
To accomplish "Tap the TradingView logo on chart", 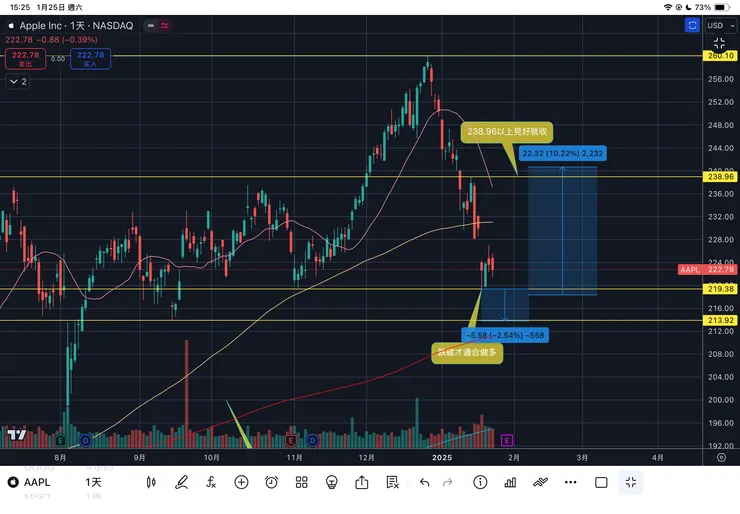I will pos(16,434).
